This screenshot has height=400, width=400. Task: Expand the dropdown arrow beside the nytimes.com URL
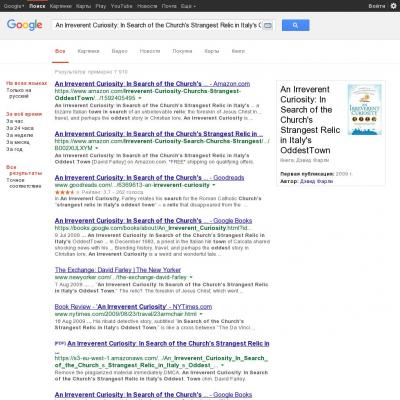(201, 314)
